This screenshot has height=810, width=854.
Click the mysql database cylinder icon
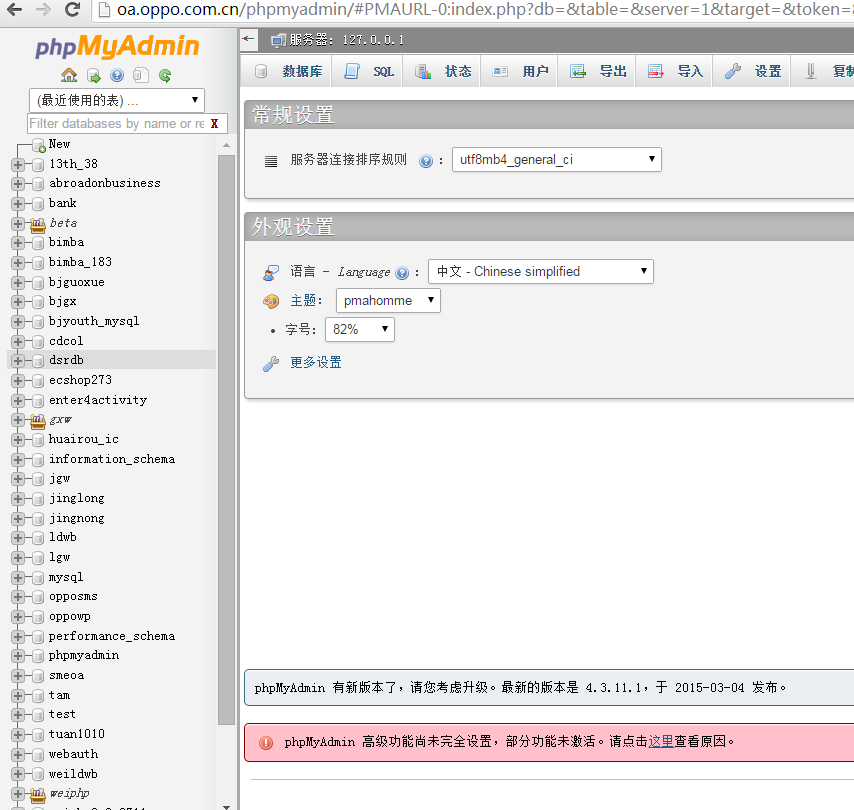[38, 578]
